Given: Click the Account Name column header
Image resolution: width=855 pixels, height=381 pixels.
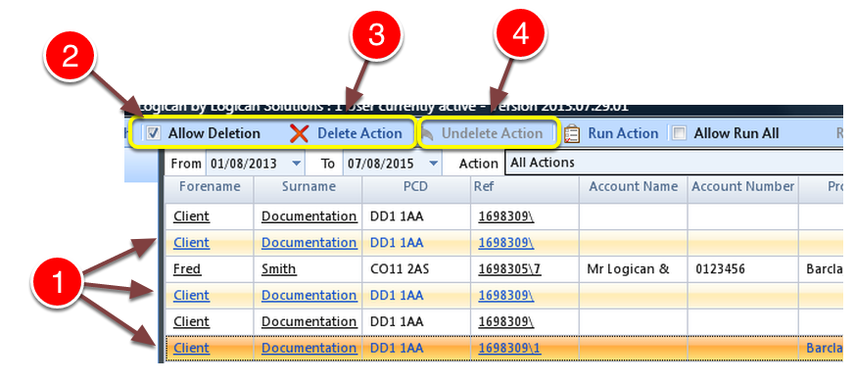Looking at the screenshot, I should tap(633, 186).
